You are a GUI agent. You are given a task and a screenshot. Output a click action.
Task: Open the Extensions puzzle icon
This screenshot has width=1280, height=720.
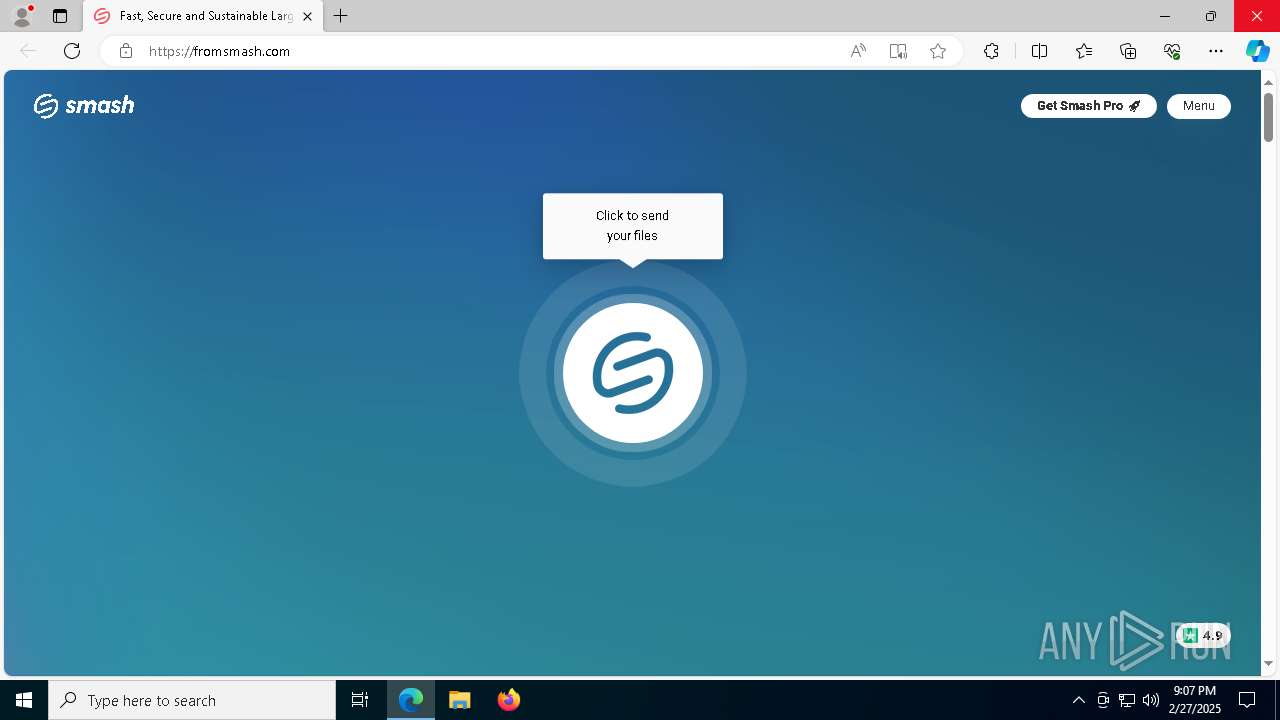point(991,51)
